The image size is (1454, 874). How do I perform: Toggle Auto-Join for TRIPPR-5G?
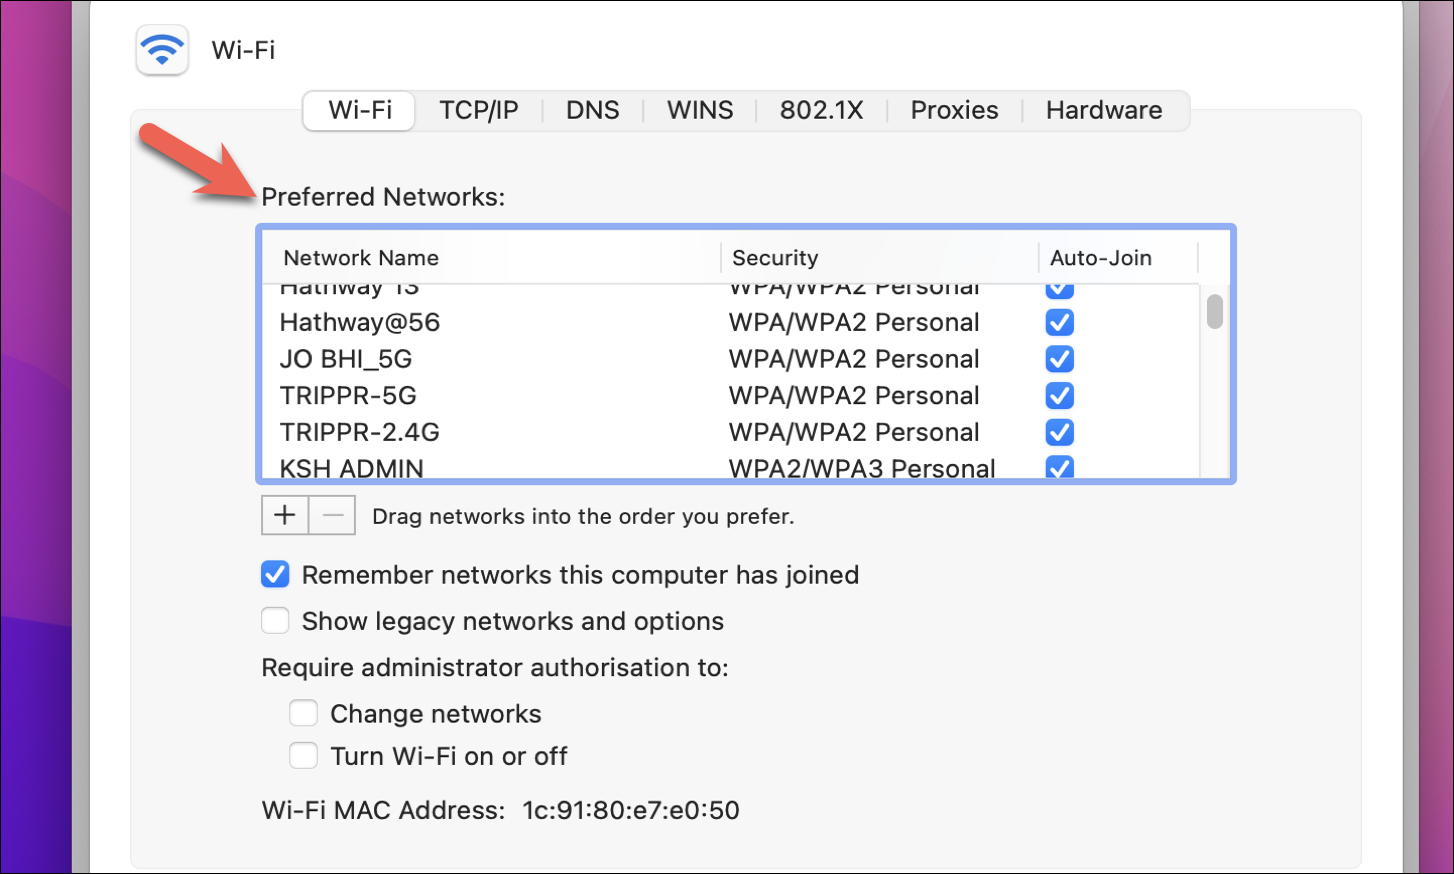pyautogui.click(x=1060, y=396)
